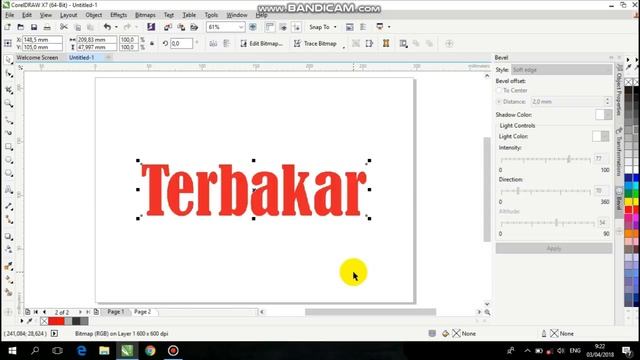Select the Crop tool in toolbox

[9, 89]
